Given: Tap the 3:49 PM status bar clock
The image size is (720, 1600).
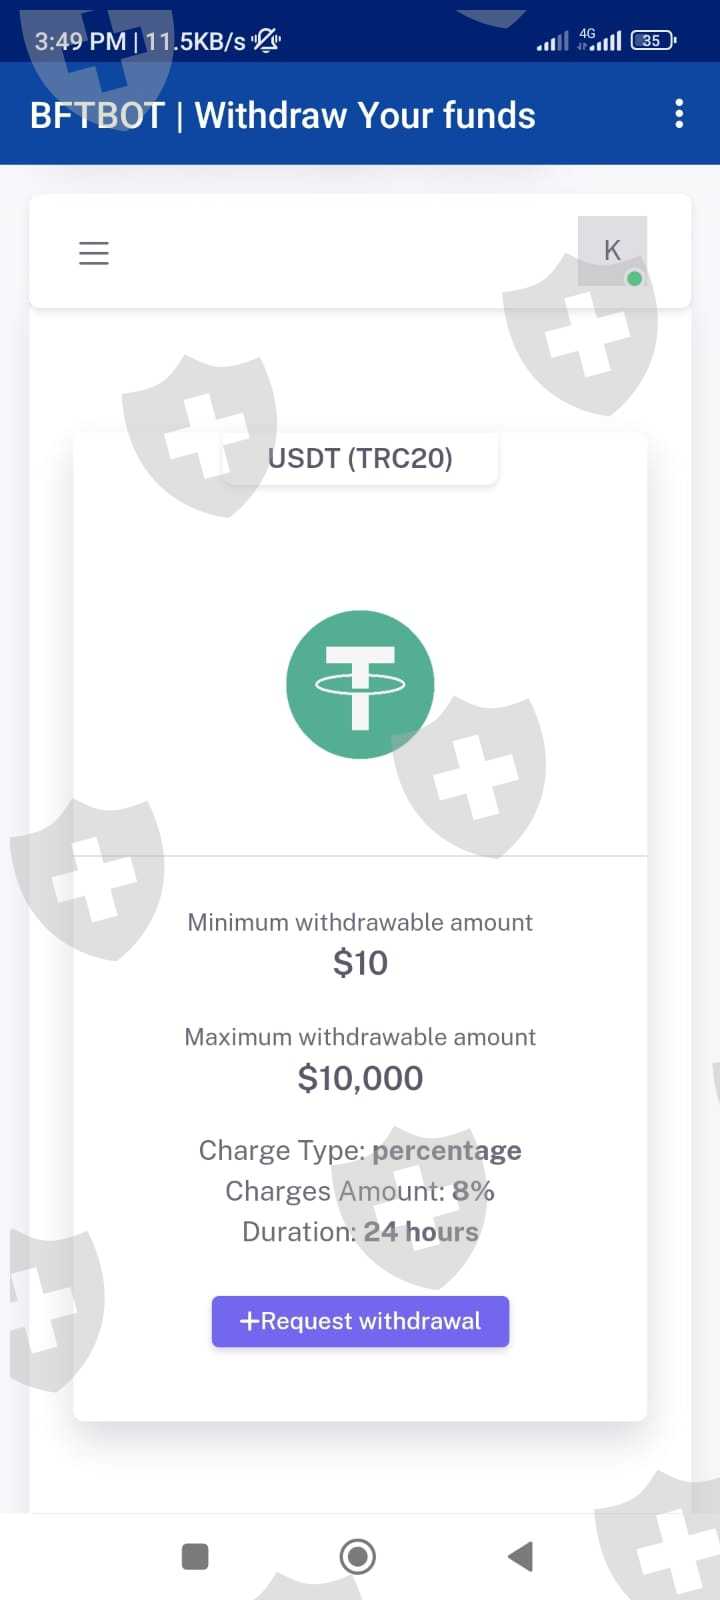Looking at the screenshot, I should [80, 41].
